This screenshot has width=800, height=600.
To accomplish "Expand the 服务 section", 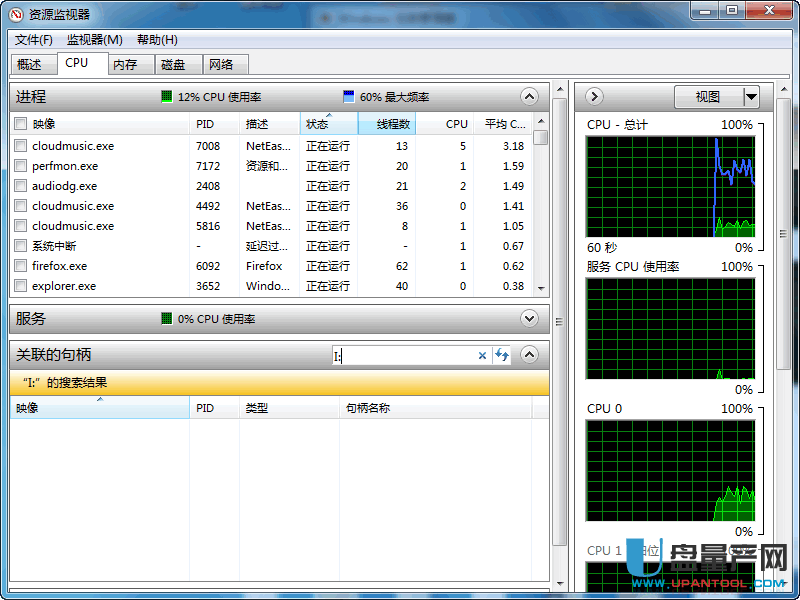I will [529, 319].
